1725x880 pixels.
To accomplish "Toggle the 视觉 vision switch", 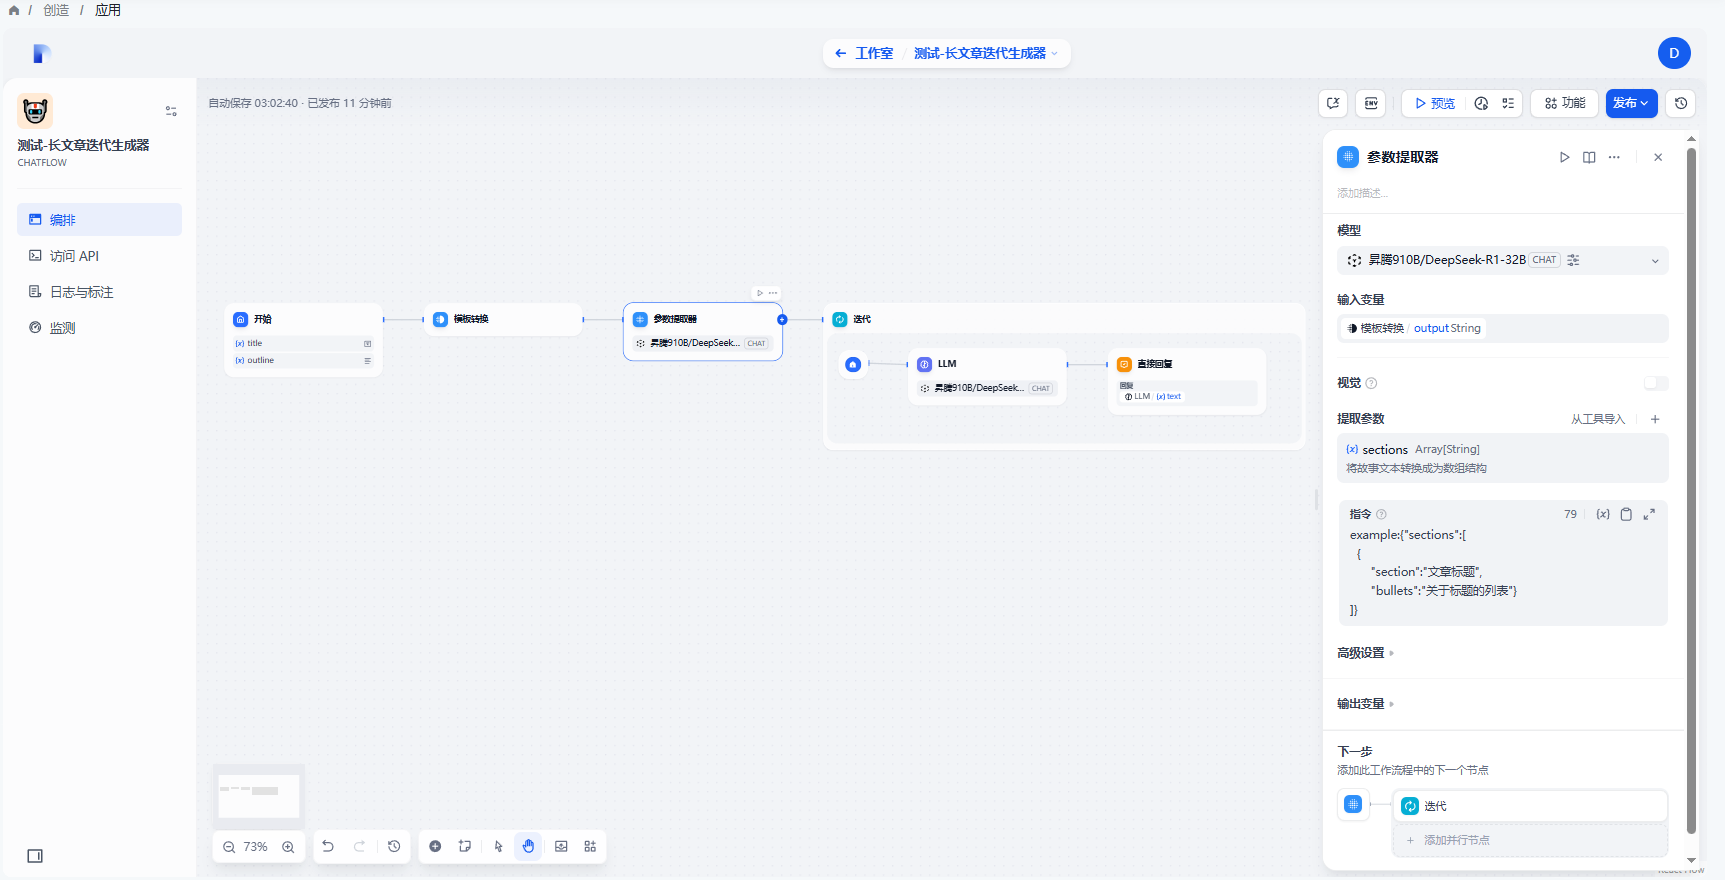I will pos(1655,383).
